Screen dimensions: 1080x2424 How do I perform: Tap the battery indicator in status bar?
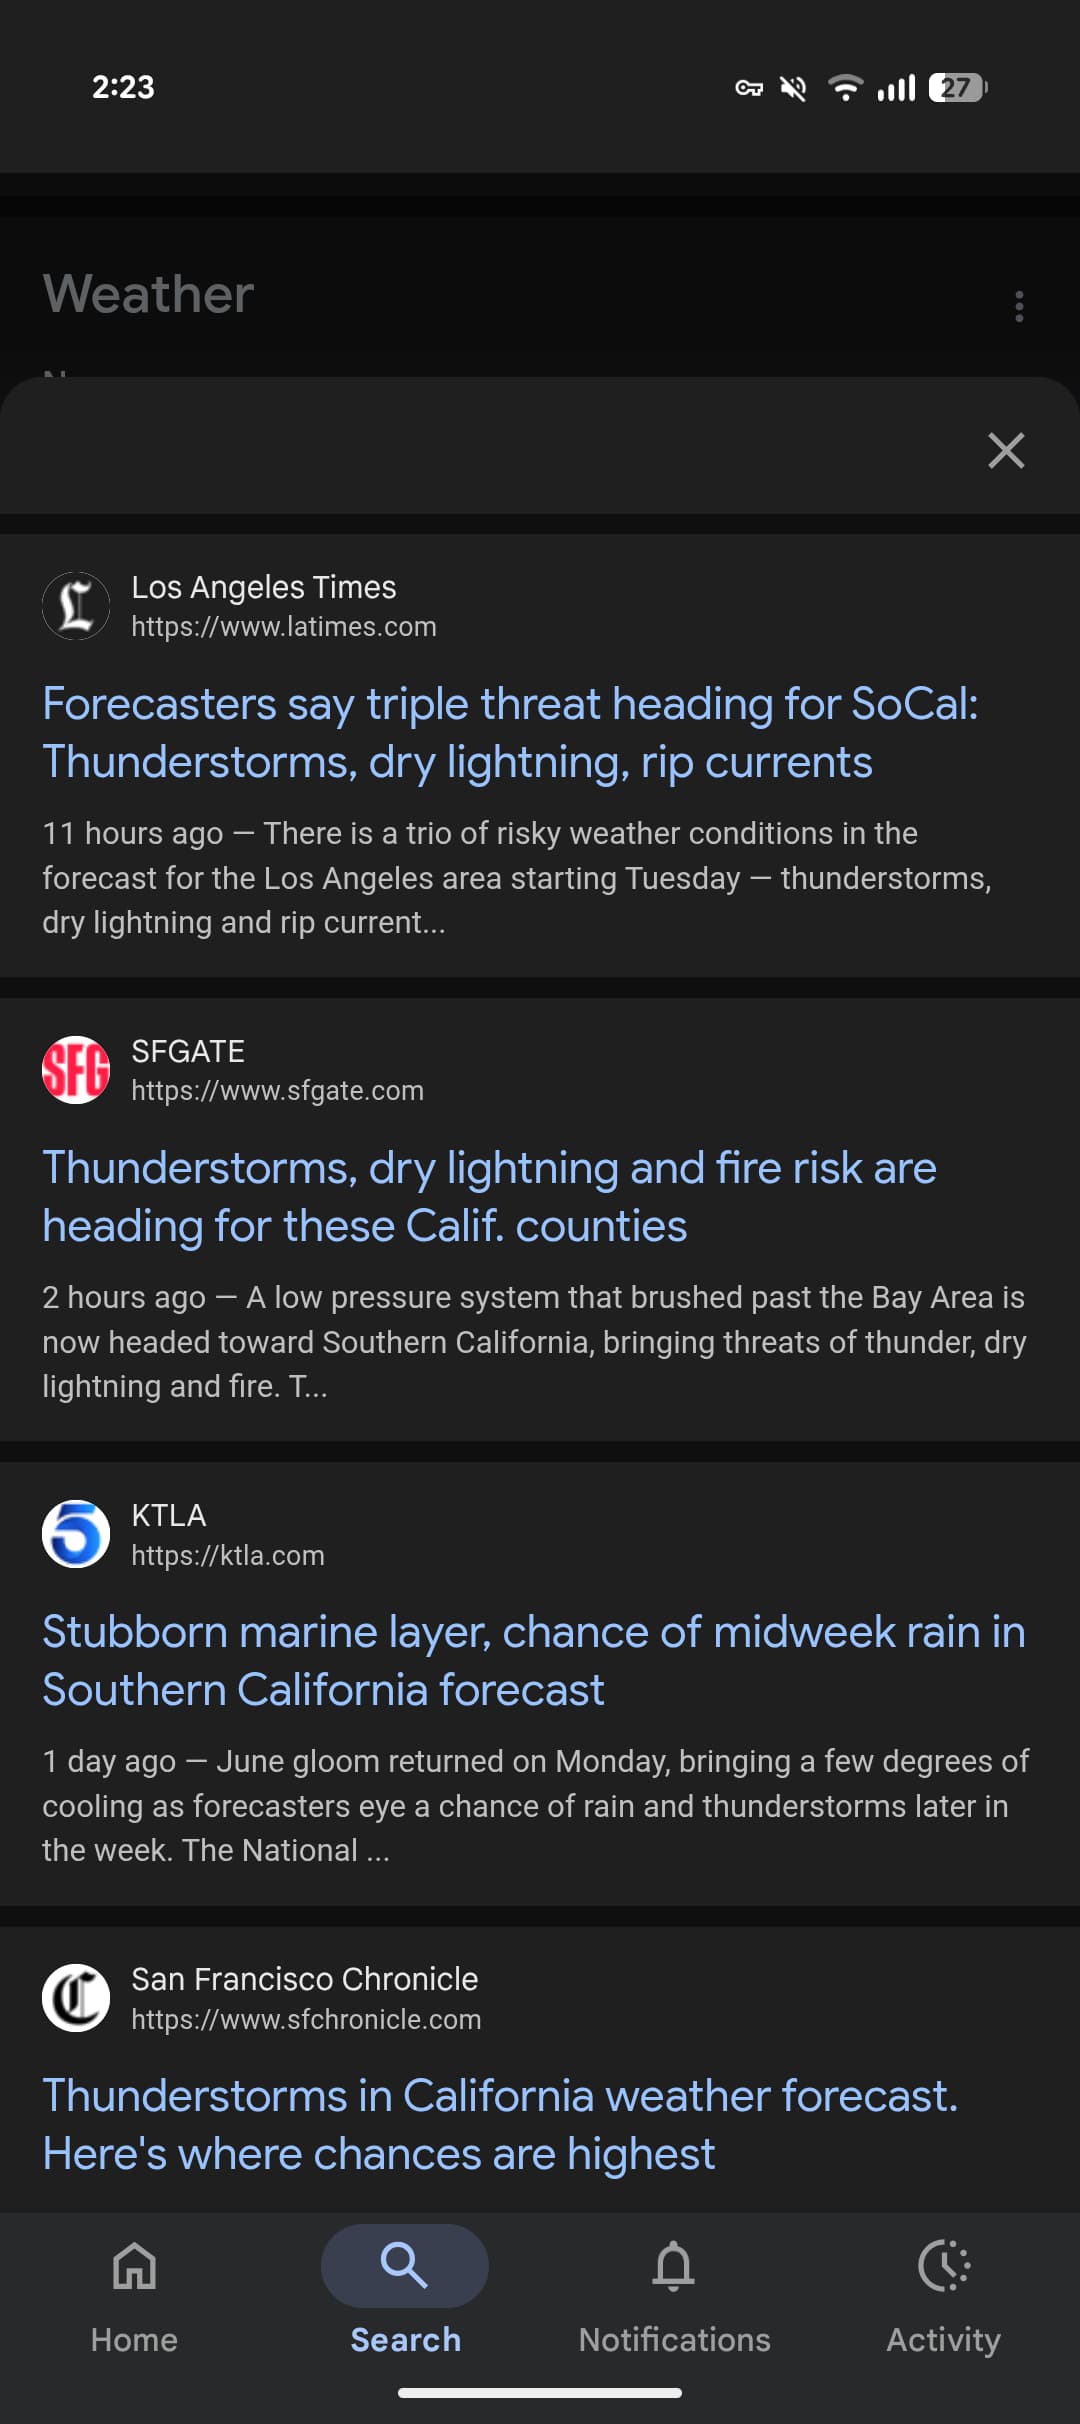click(958, 88)
